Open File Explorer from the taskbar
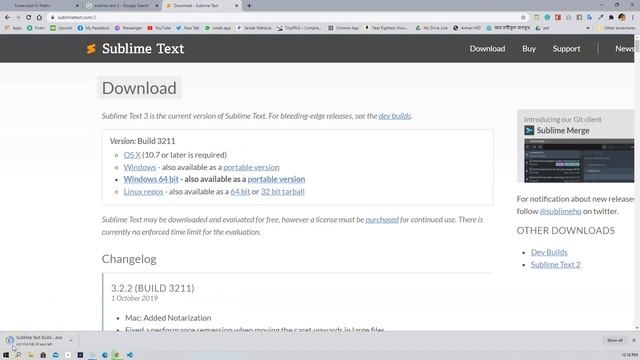Image resolution: width=640 pixels, height=360 pixels. click(x=31, y=355)
